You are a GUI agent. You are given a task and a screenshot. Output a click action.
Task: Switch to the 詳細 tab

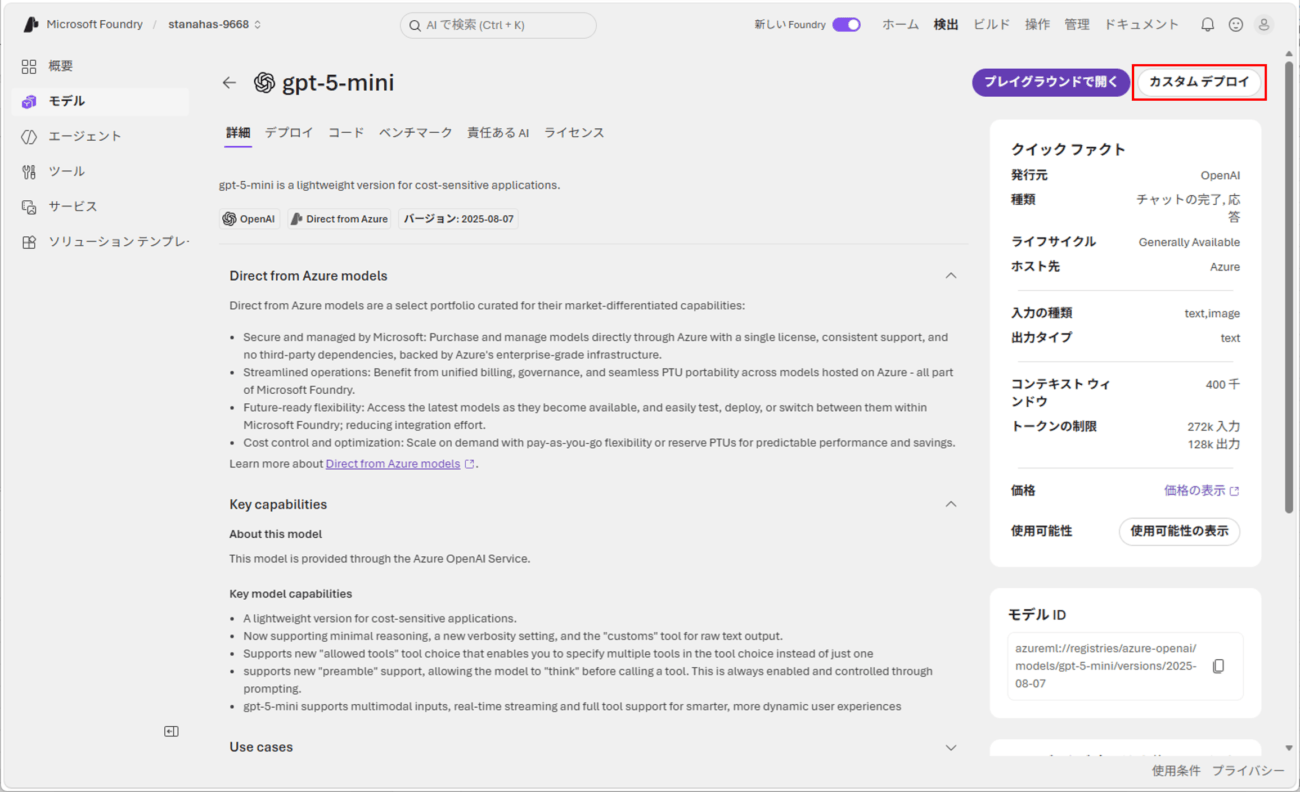pos(238,132)
